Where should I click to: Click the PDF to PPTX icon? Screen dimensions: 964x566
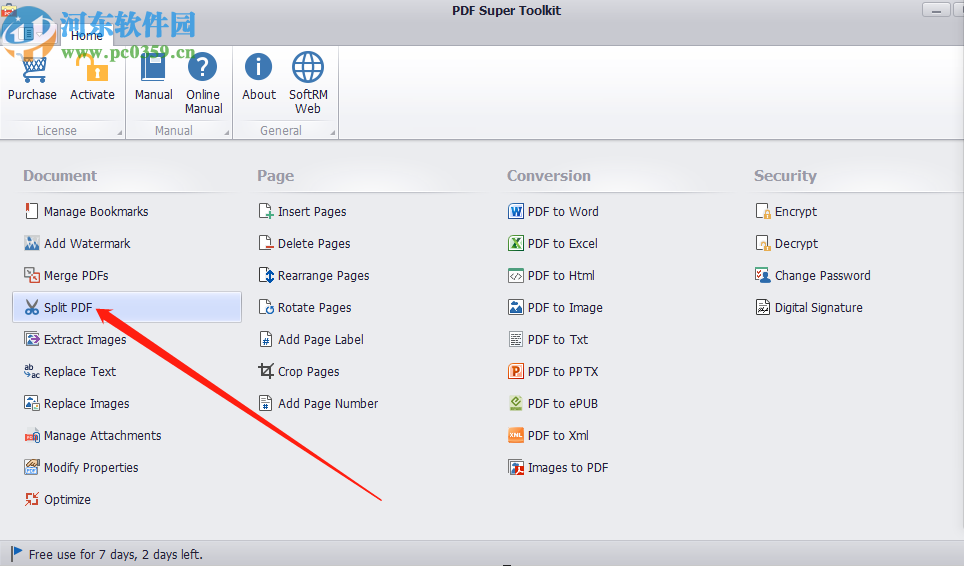click(x=516, y=371)
